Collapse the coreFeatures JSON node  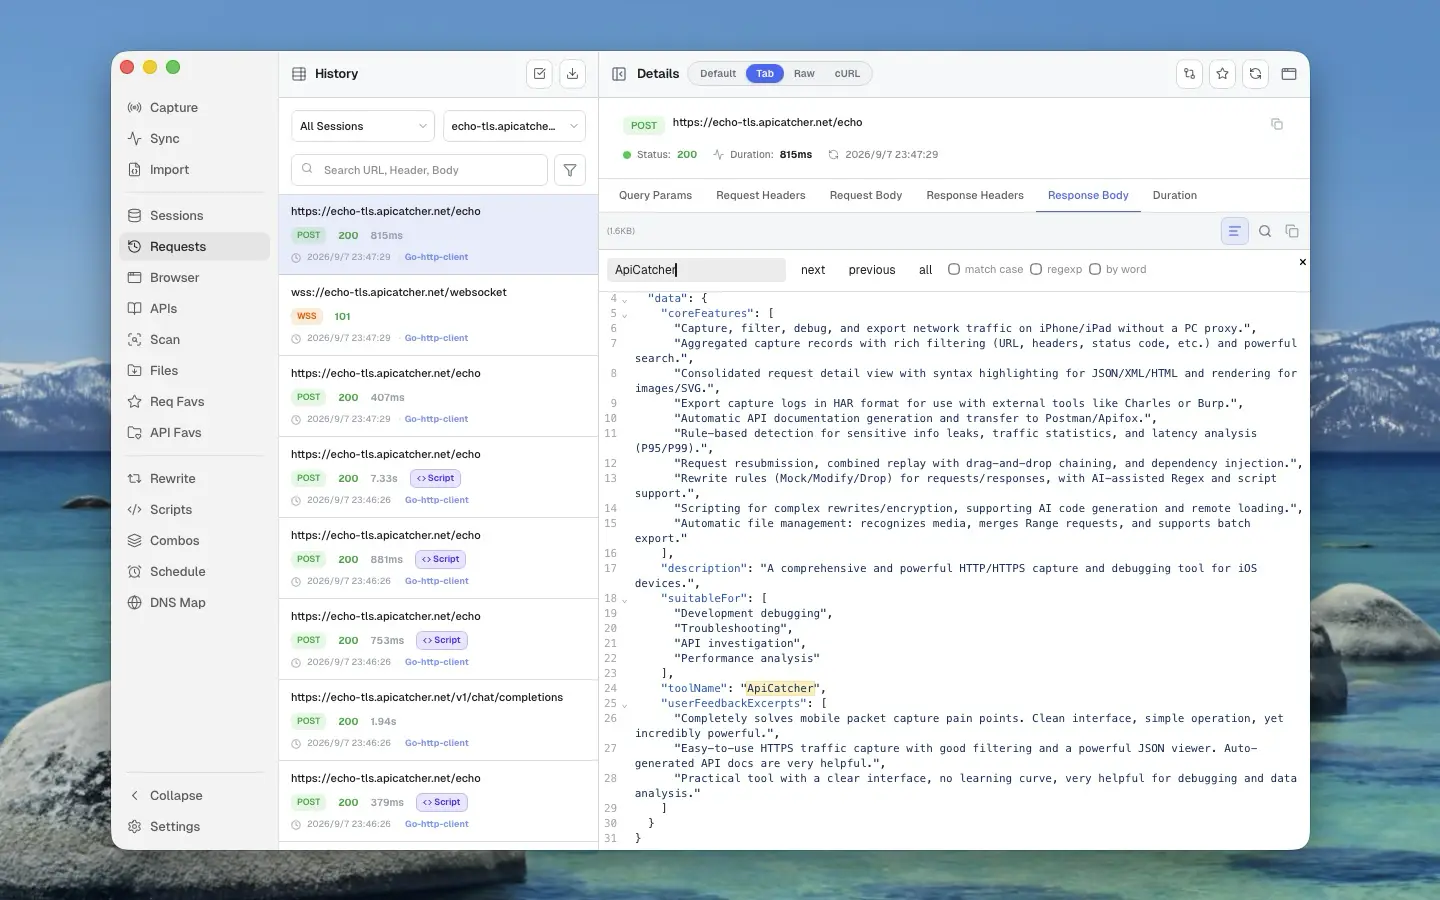(x=625, y=314)
